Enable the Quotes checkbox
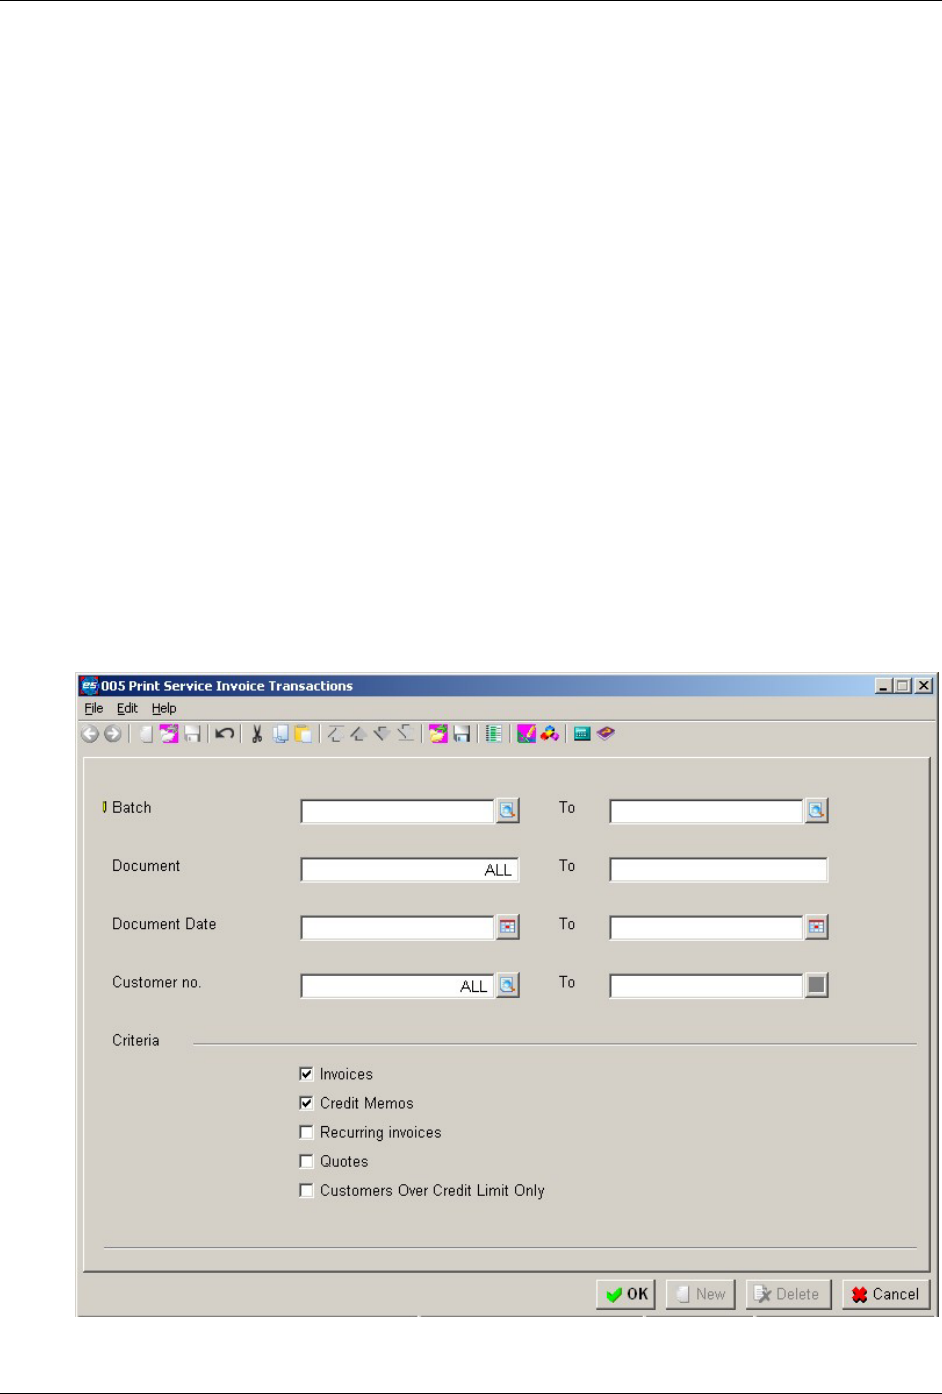 click(306, 1161)
